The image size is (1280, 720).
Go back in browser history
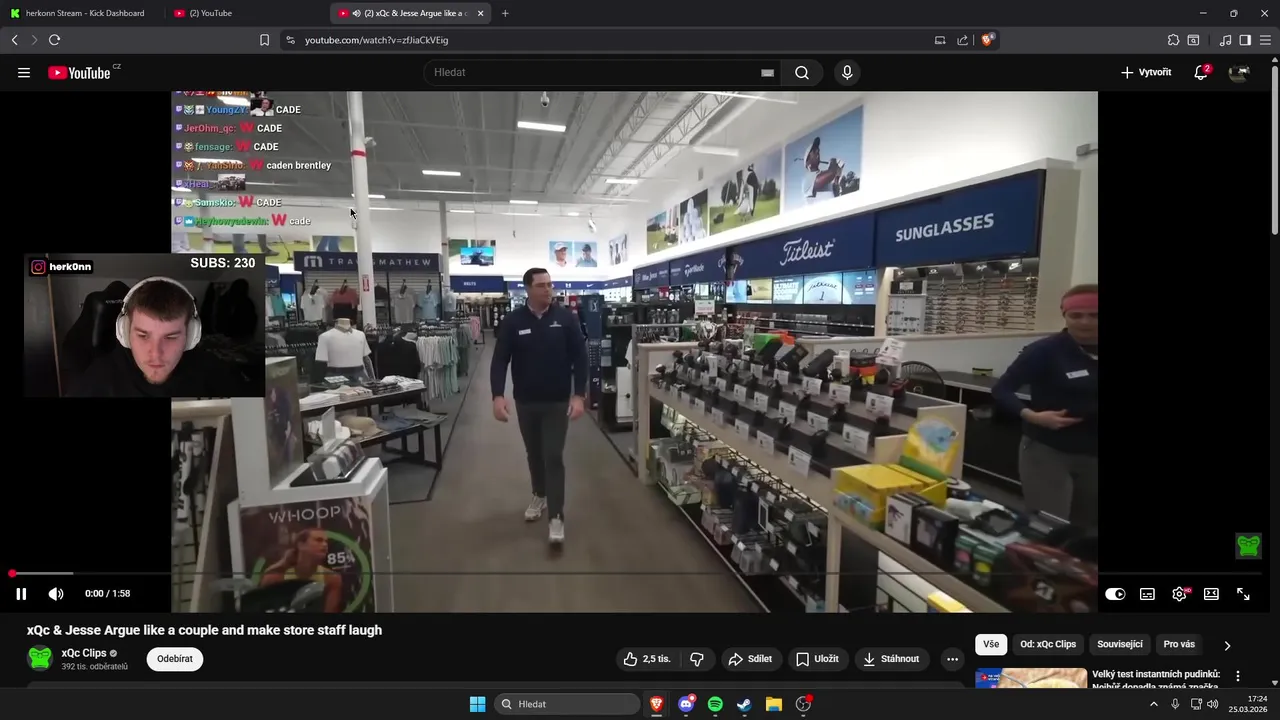point(14,40)
